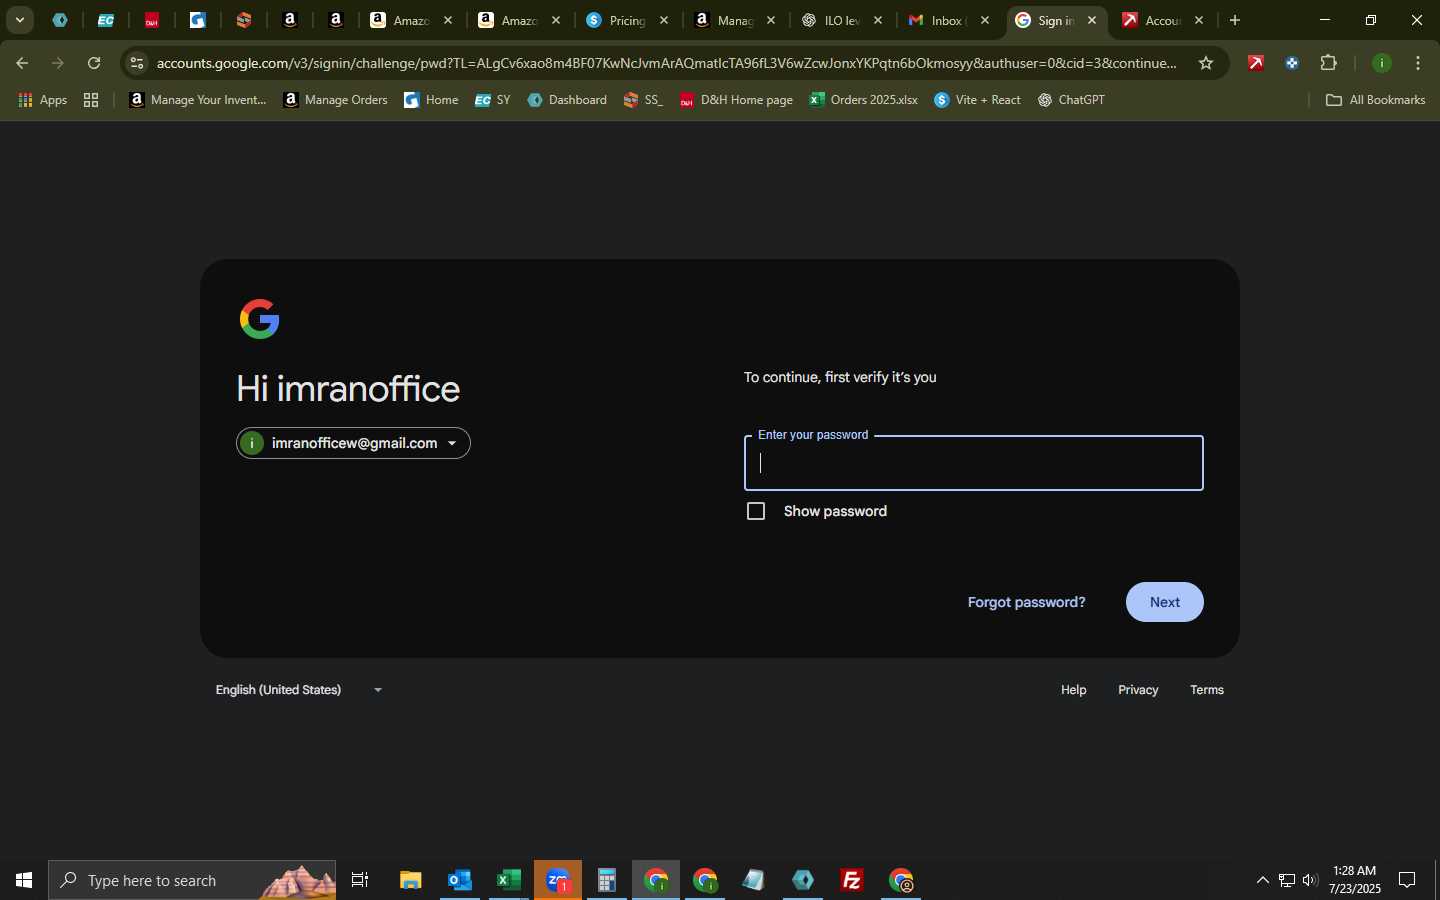Open the Vite + React bookmark
The width and height of the screenshot is (1440, 900).
click(x=978, y=100)
